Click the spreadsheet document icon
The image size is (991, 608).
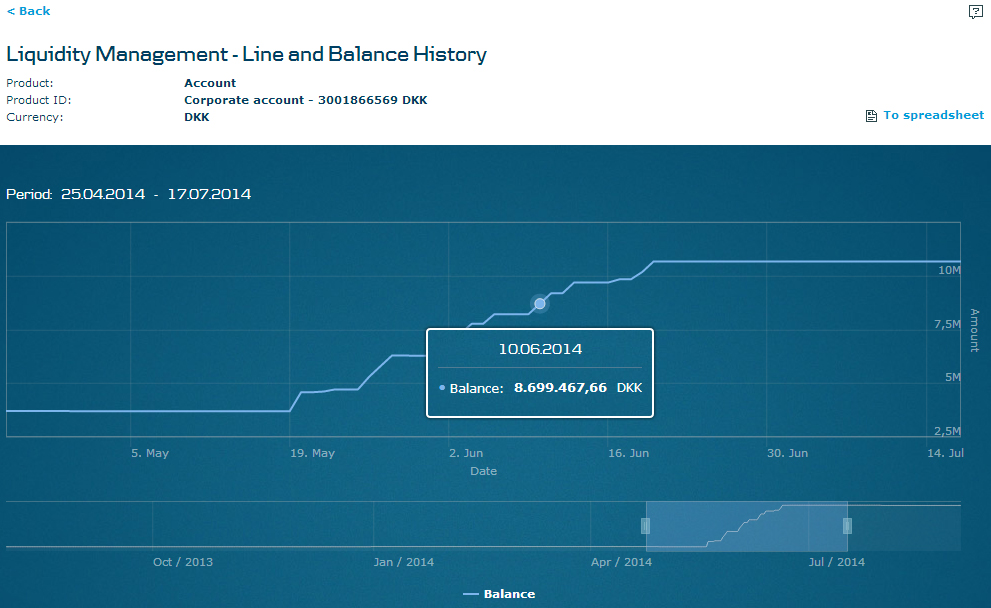871,116
